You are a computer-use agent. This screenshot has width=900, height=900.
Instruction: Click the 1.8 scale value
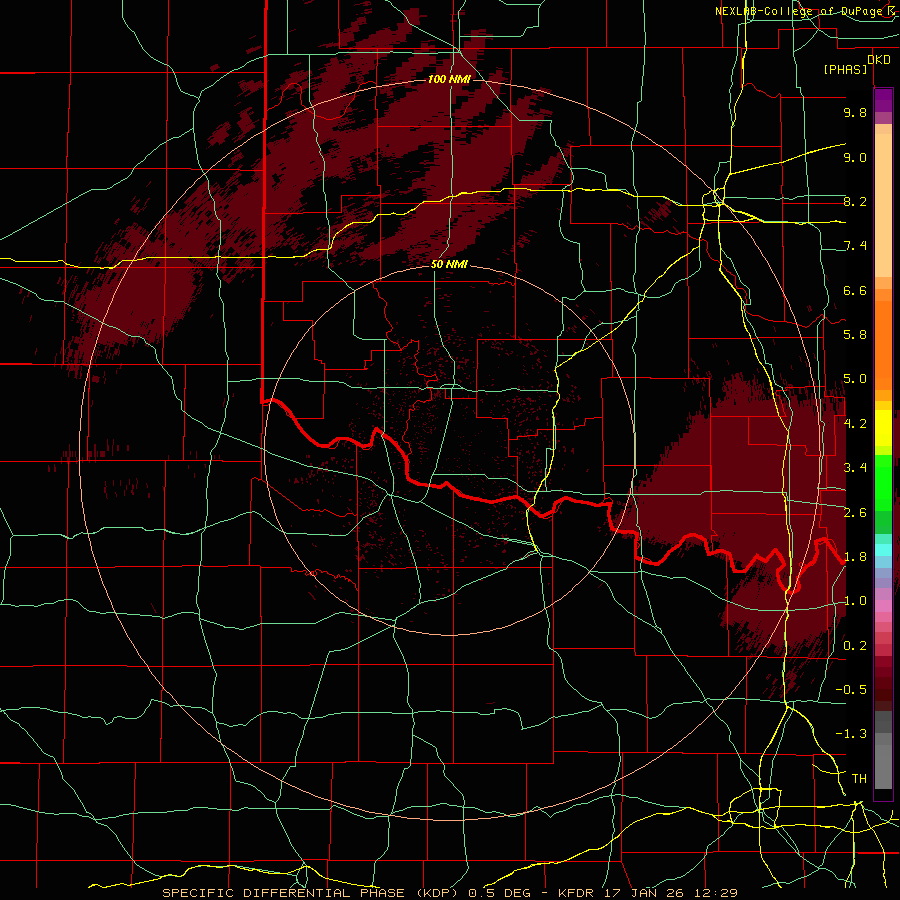(855, 557)
